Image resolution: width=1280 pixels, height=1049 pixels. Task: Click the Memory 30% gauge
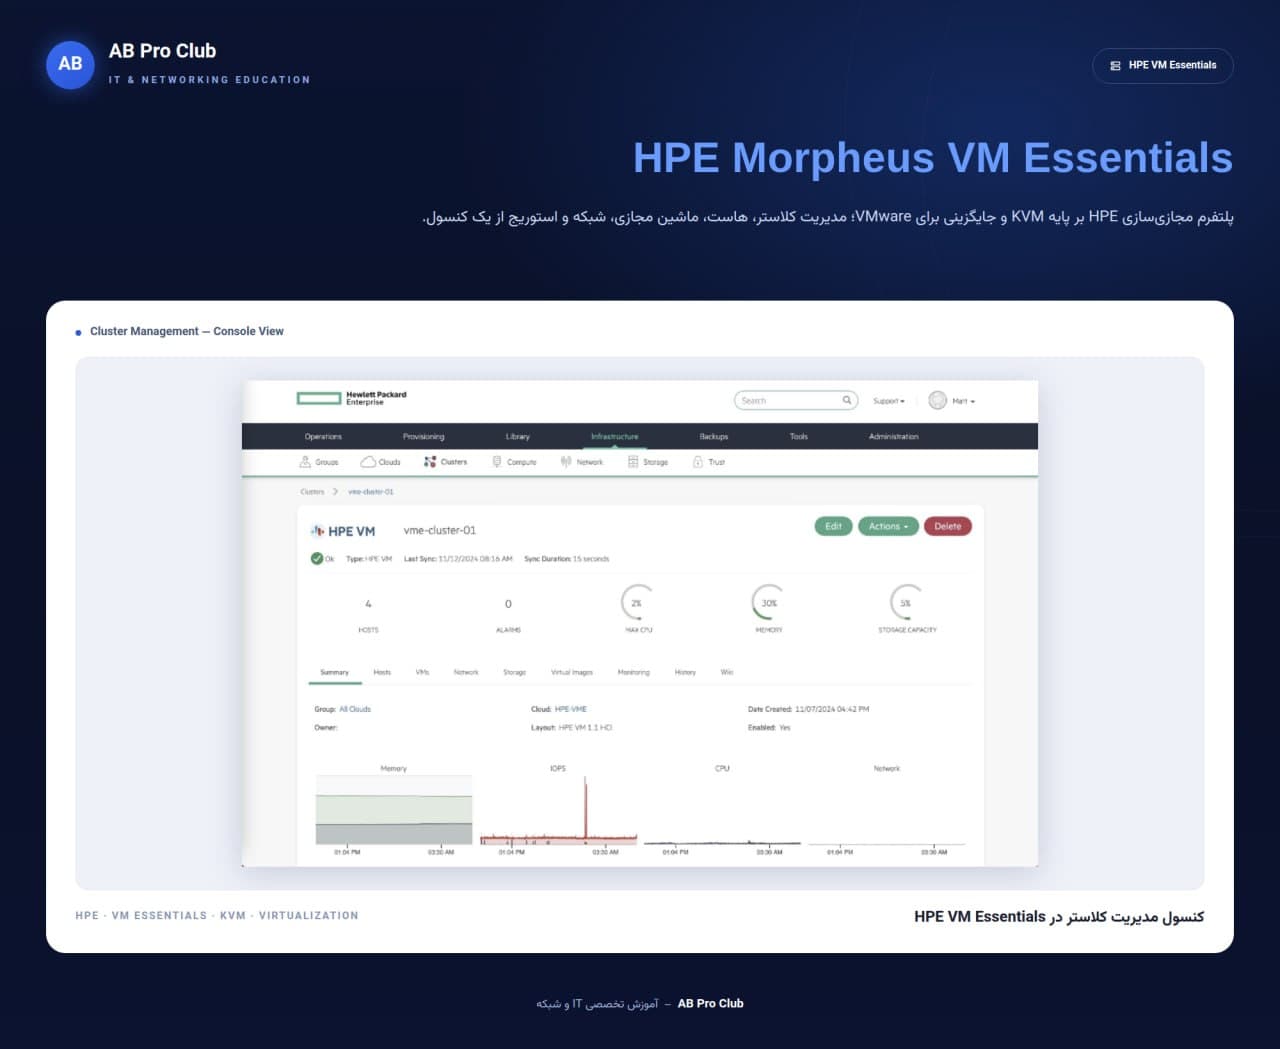[768, 603]
